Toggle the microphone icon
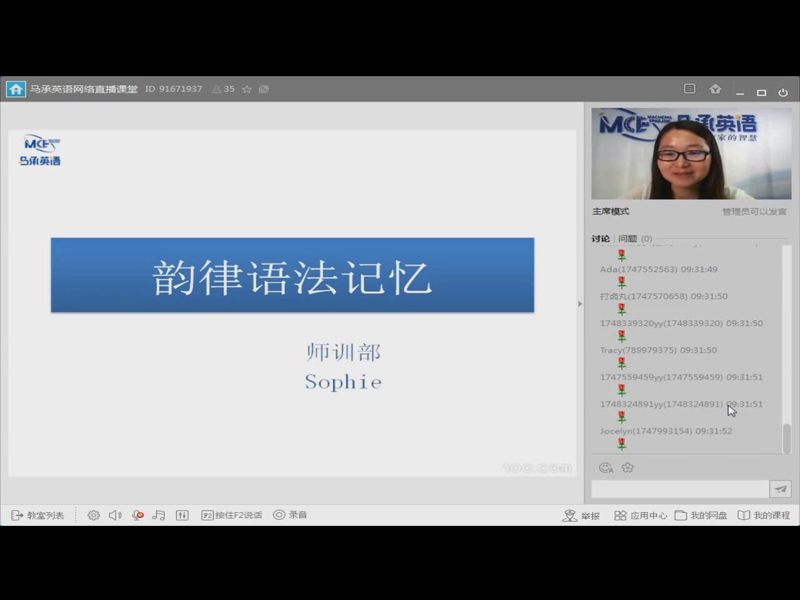Image resolution: width=800 pixels, height=600 pixels. pyautogui.click(x=138, y=515)
